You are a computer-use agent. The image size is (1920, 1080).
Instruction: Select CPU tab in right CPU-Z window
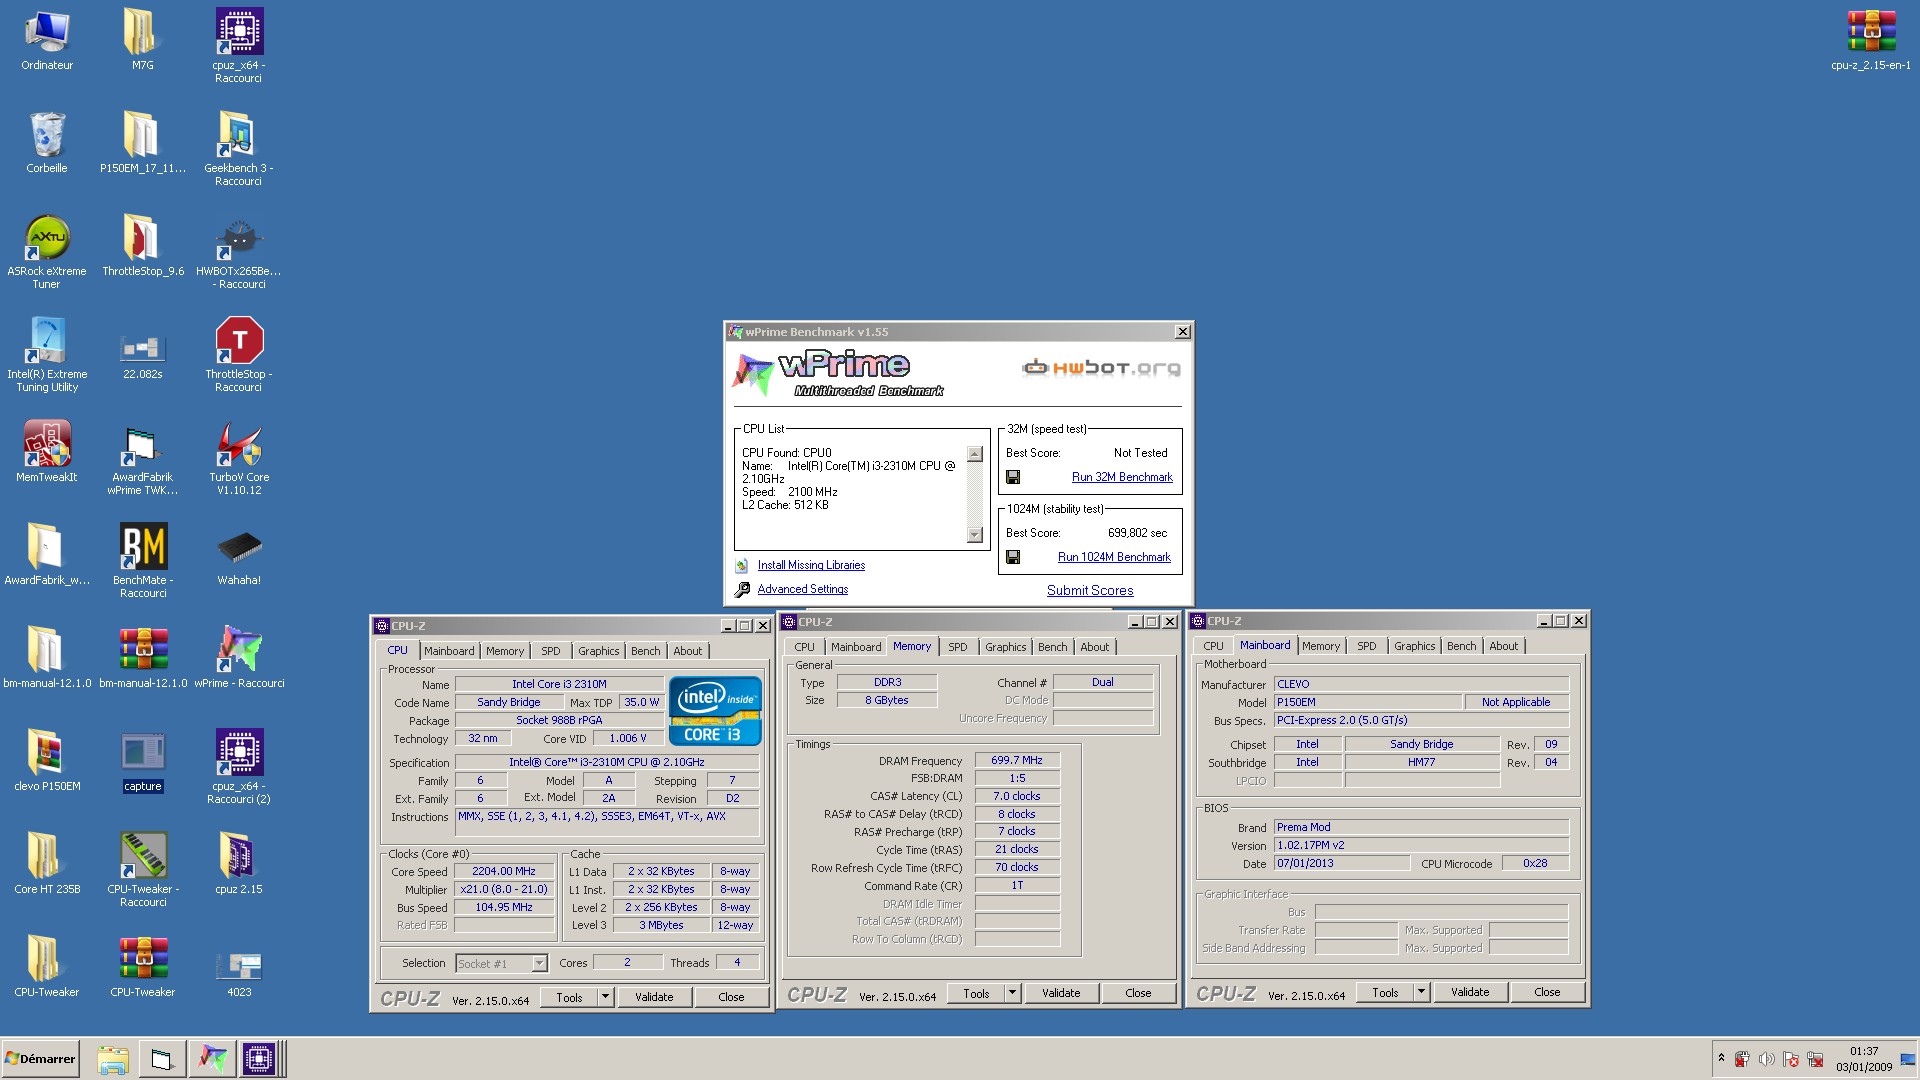pos(1213,646)
